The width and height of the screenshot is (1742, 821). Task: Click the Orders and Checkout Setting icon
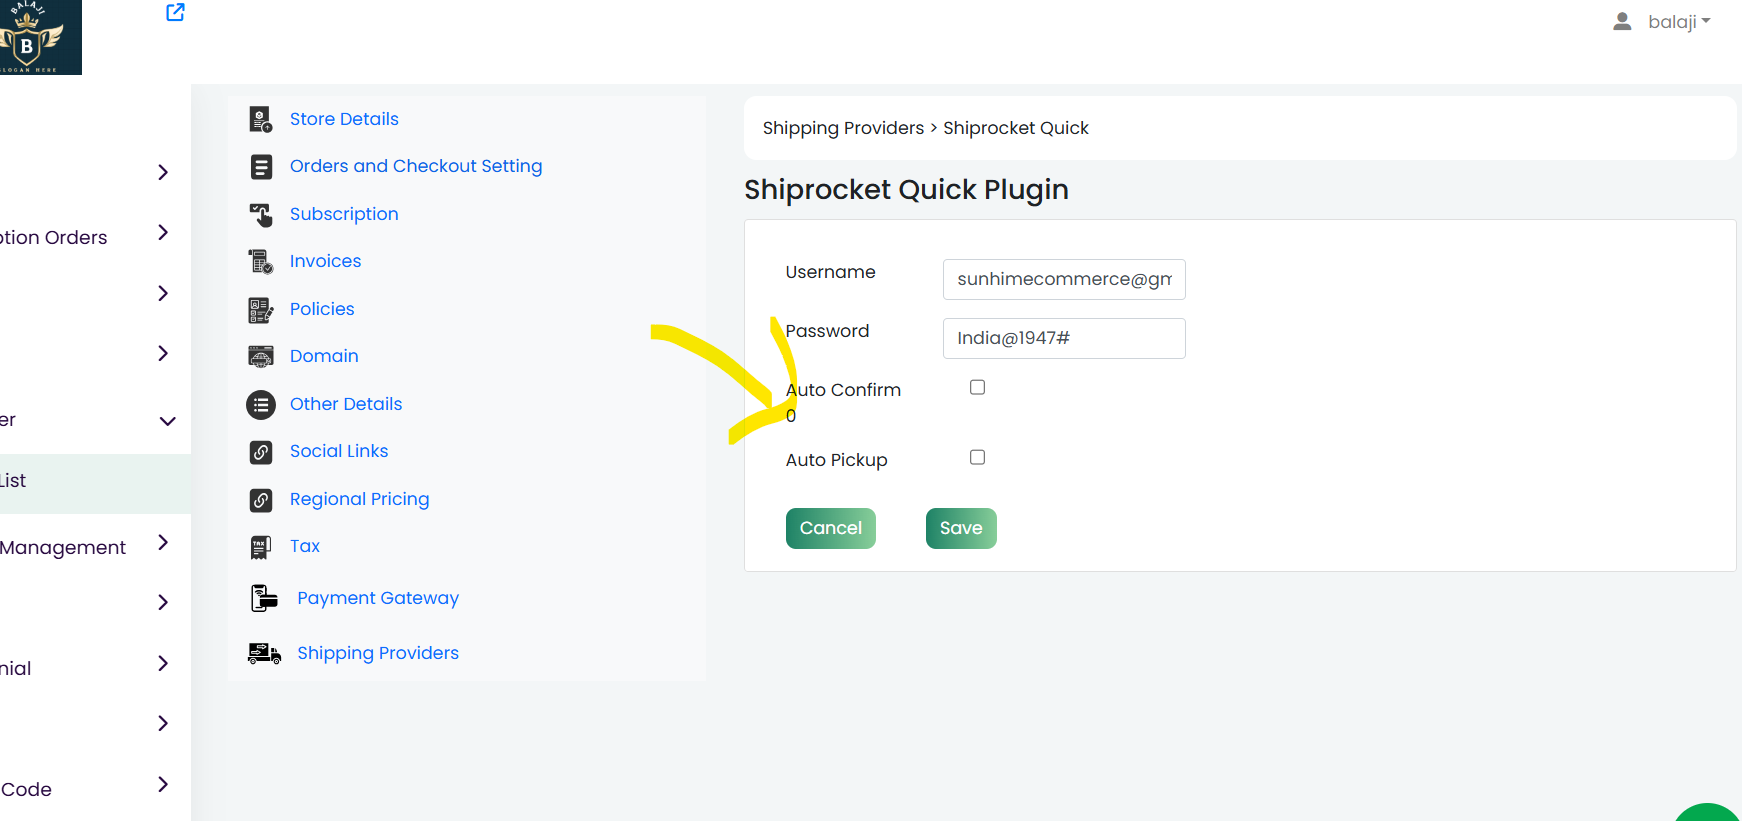click(x=261, y=167)
